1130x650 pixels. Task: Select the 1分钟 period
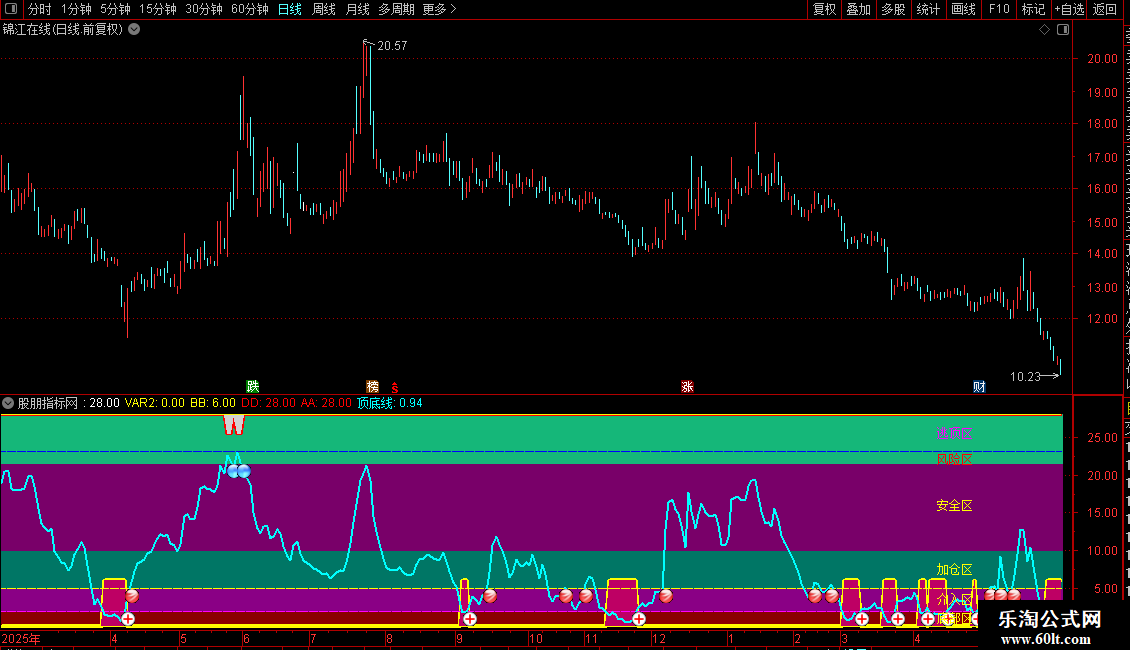76,9
